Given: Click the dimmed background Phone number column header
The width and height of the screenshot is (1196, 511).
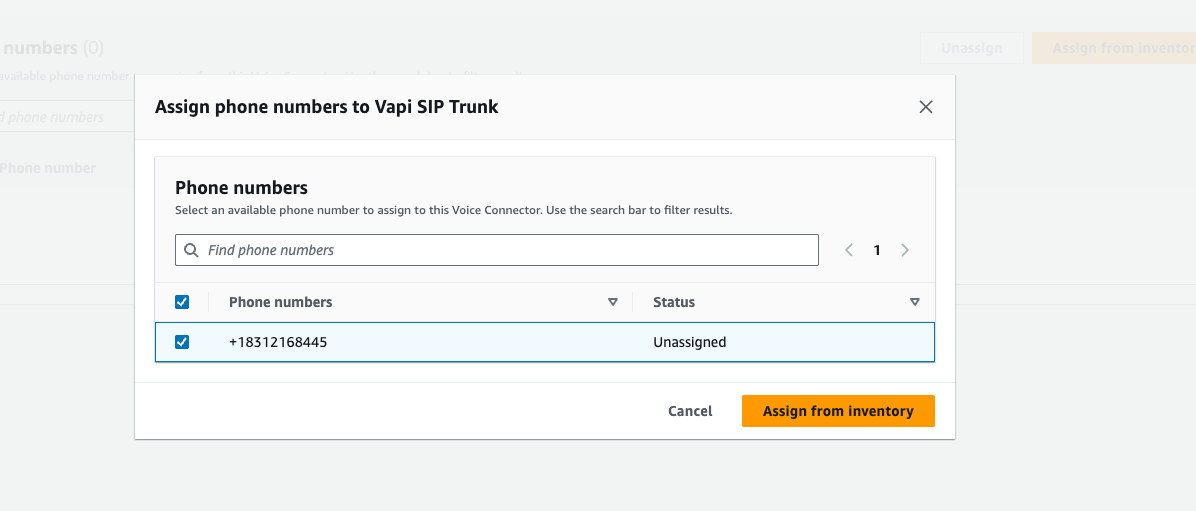Looking at the screenshot, I should [48, 168].
